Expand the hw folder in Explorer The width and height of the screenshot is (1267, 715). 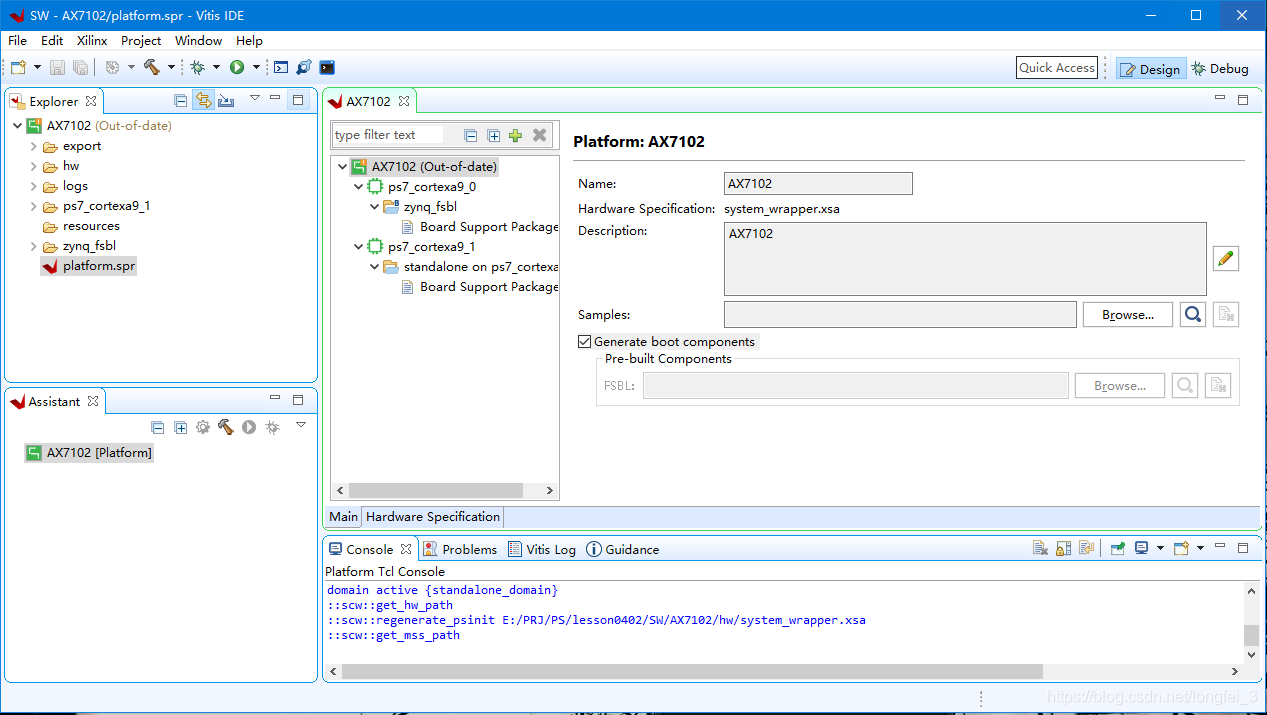[33, 166]
